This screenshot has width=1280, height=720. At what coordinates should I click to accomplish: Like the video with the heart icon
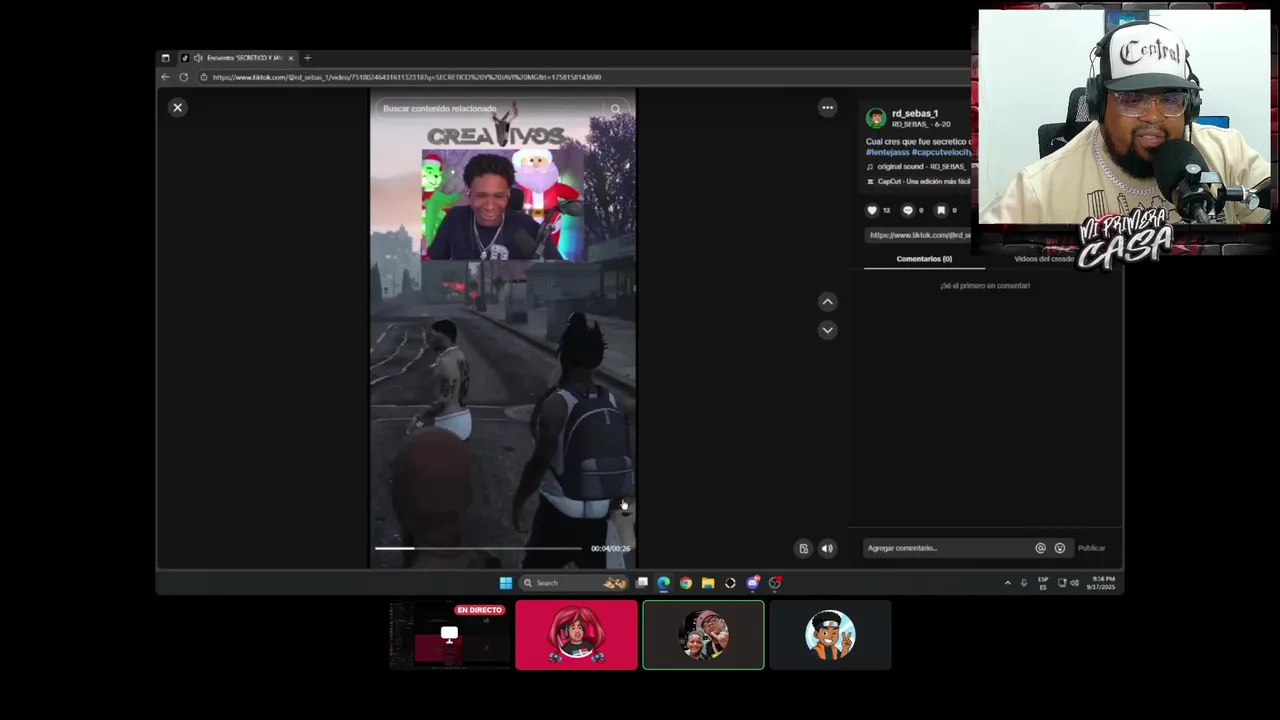click(x=872, y=210)
